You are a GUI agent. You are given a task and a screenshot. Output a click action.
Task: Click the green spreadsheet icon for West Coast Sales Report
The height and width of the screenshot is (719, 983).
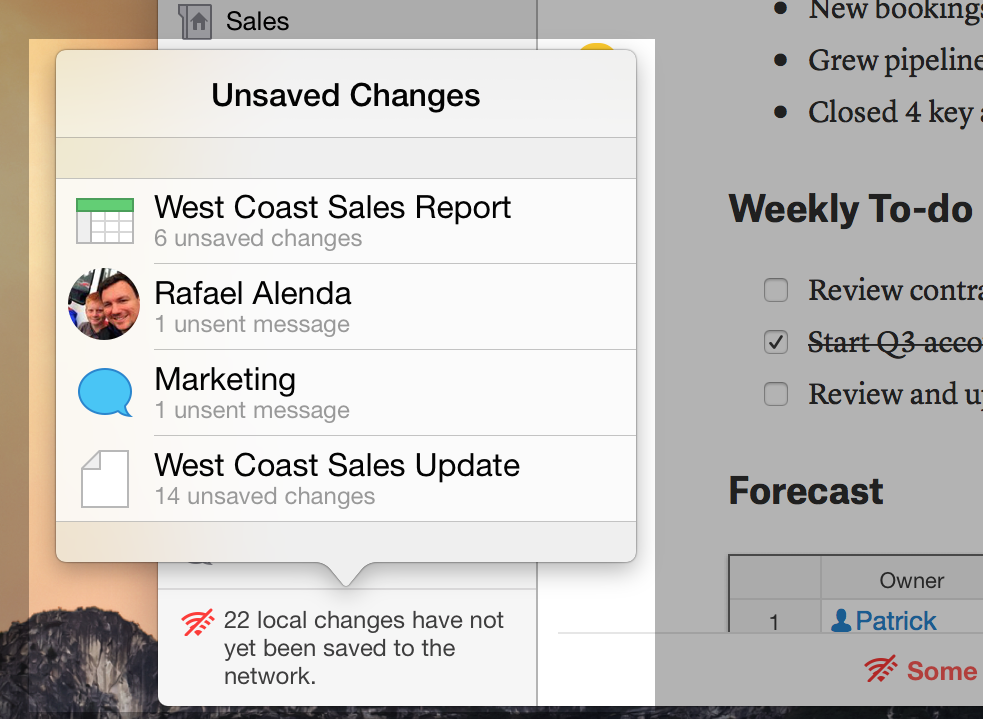point(105,221)
